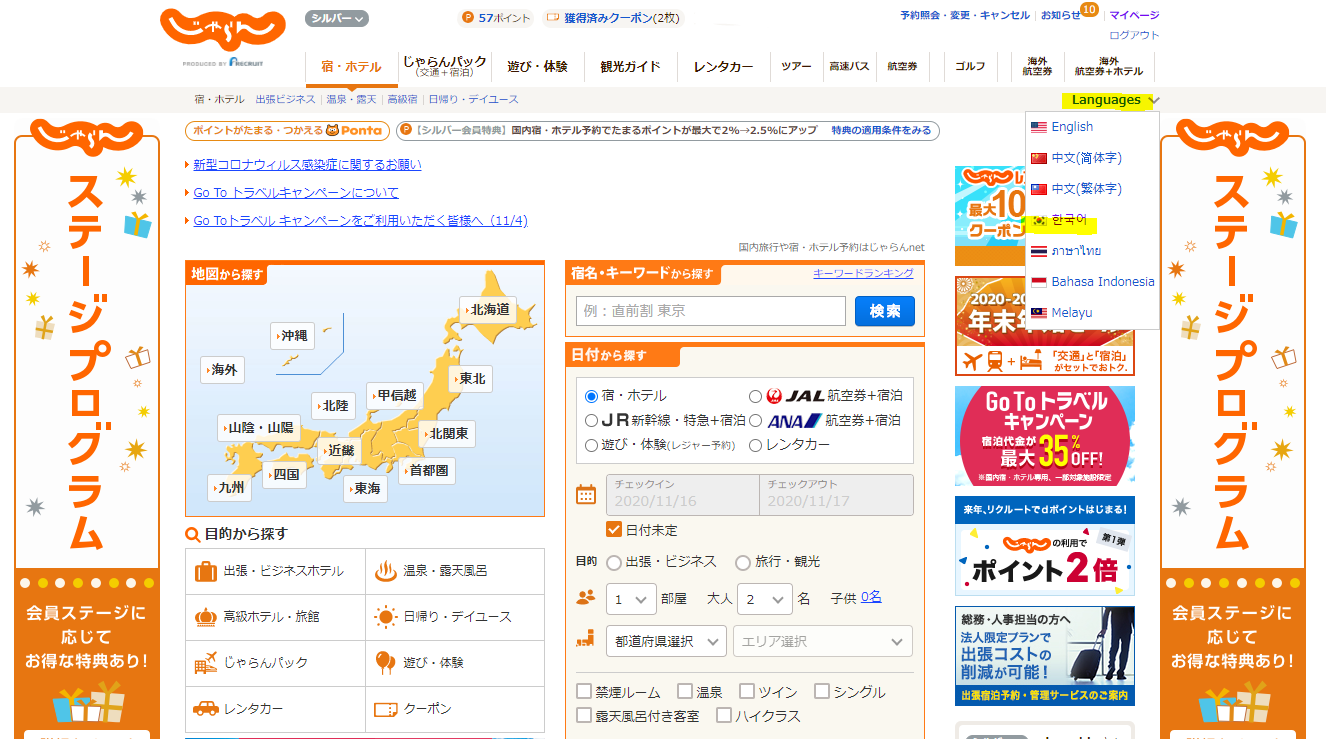The image size is (1326, 739).
Task: Click the チェックイン date field
Action: pos(683,494)
